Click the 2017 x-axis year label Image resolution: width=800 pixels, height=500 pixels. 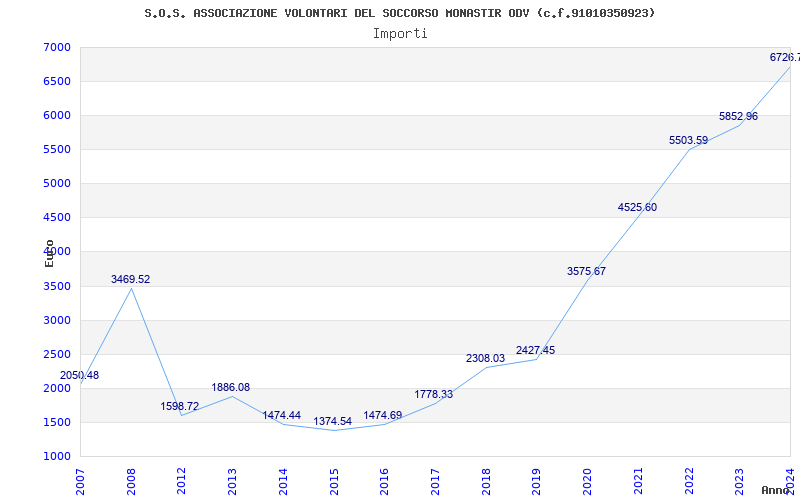pyautogui.click(x=435, y=481)
